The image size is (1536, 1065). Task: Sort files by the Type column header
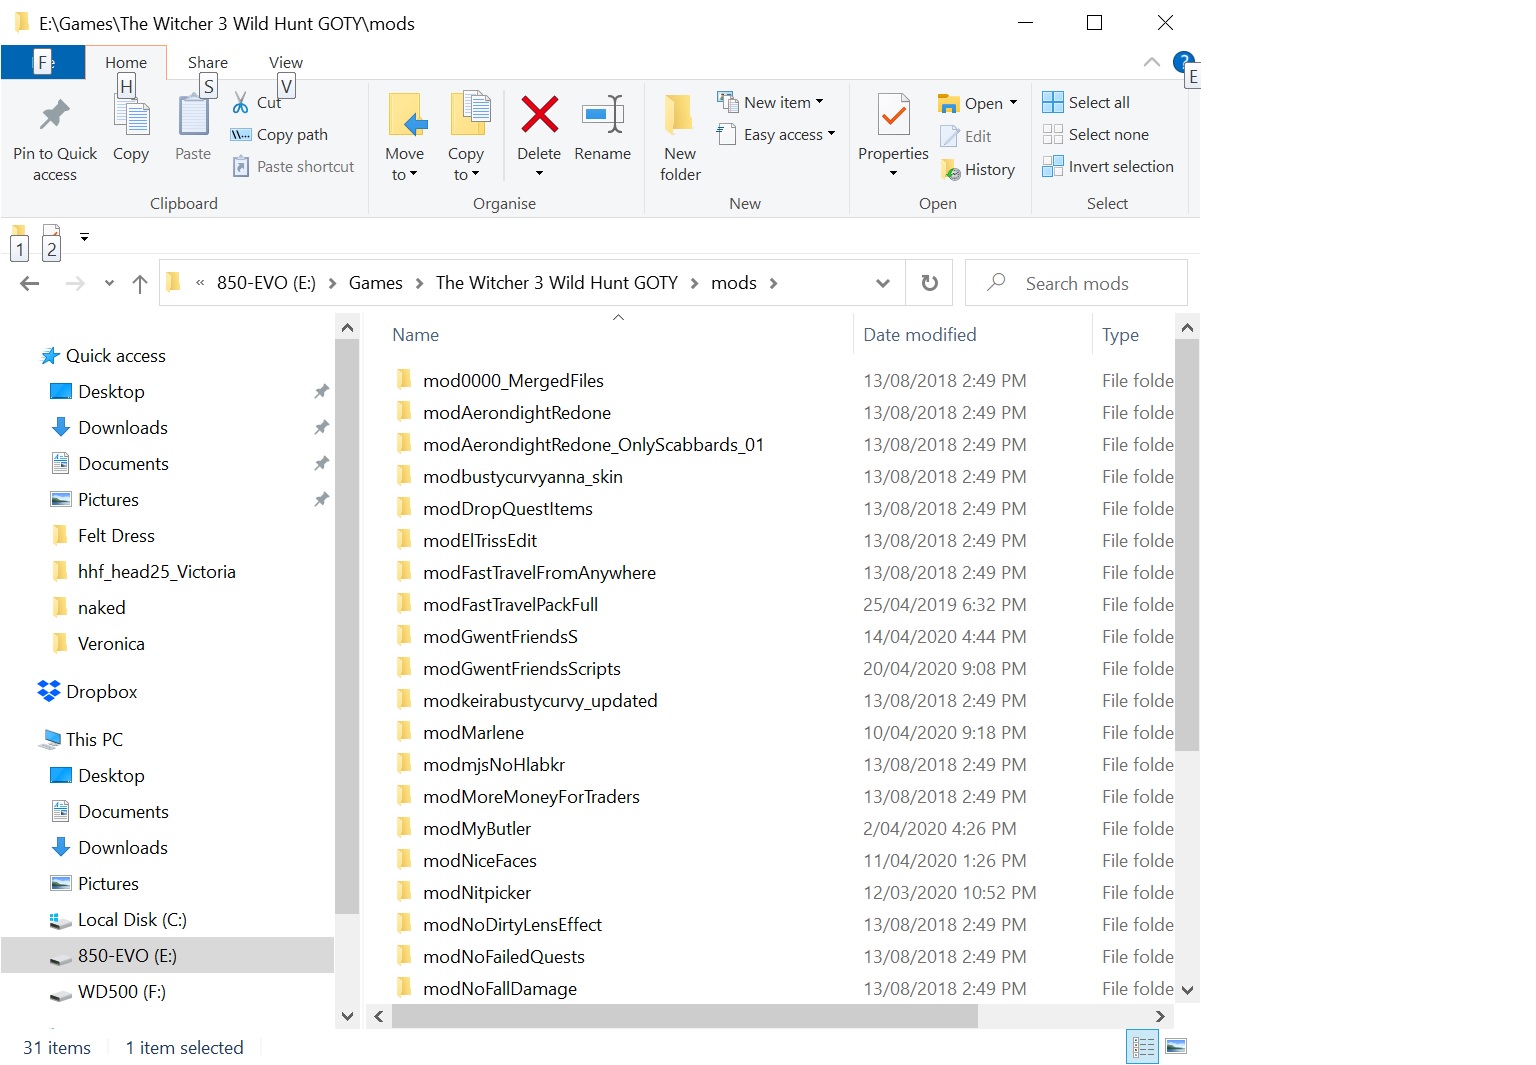(1120, 335)
